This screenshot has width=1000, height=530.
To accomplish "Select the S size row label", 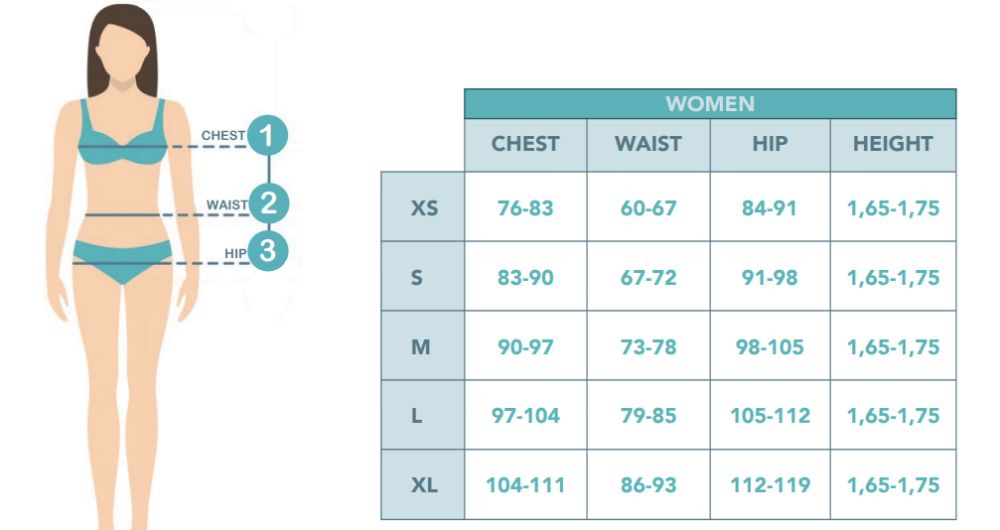I will click(x=417, y=277).
